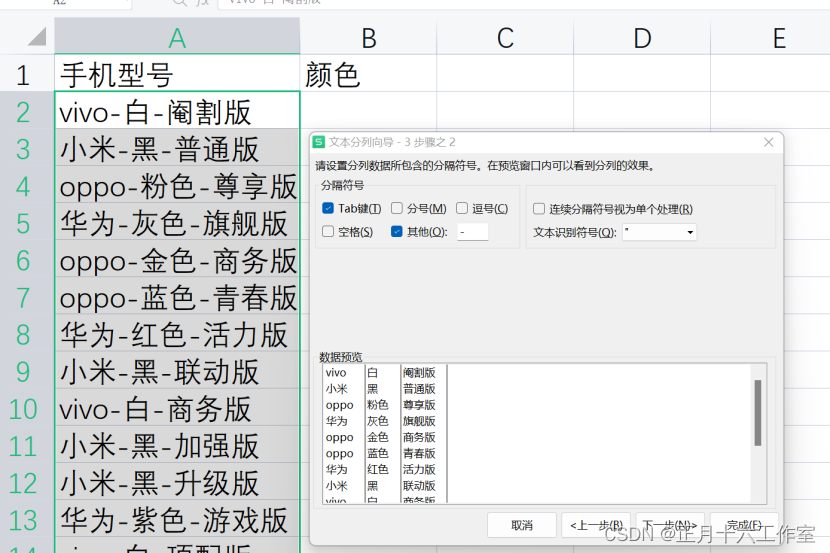
Task: Close the 文本分列向导 dialog
Action: (x=769, y=142)
